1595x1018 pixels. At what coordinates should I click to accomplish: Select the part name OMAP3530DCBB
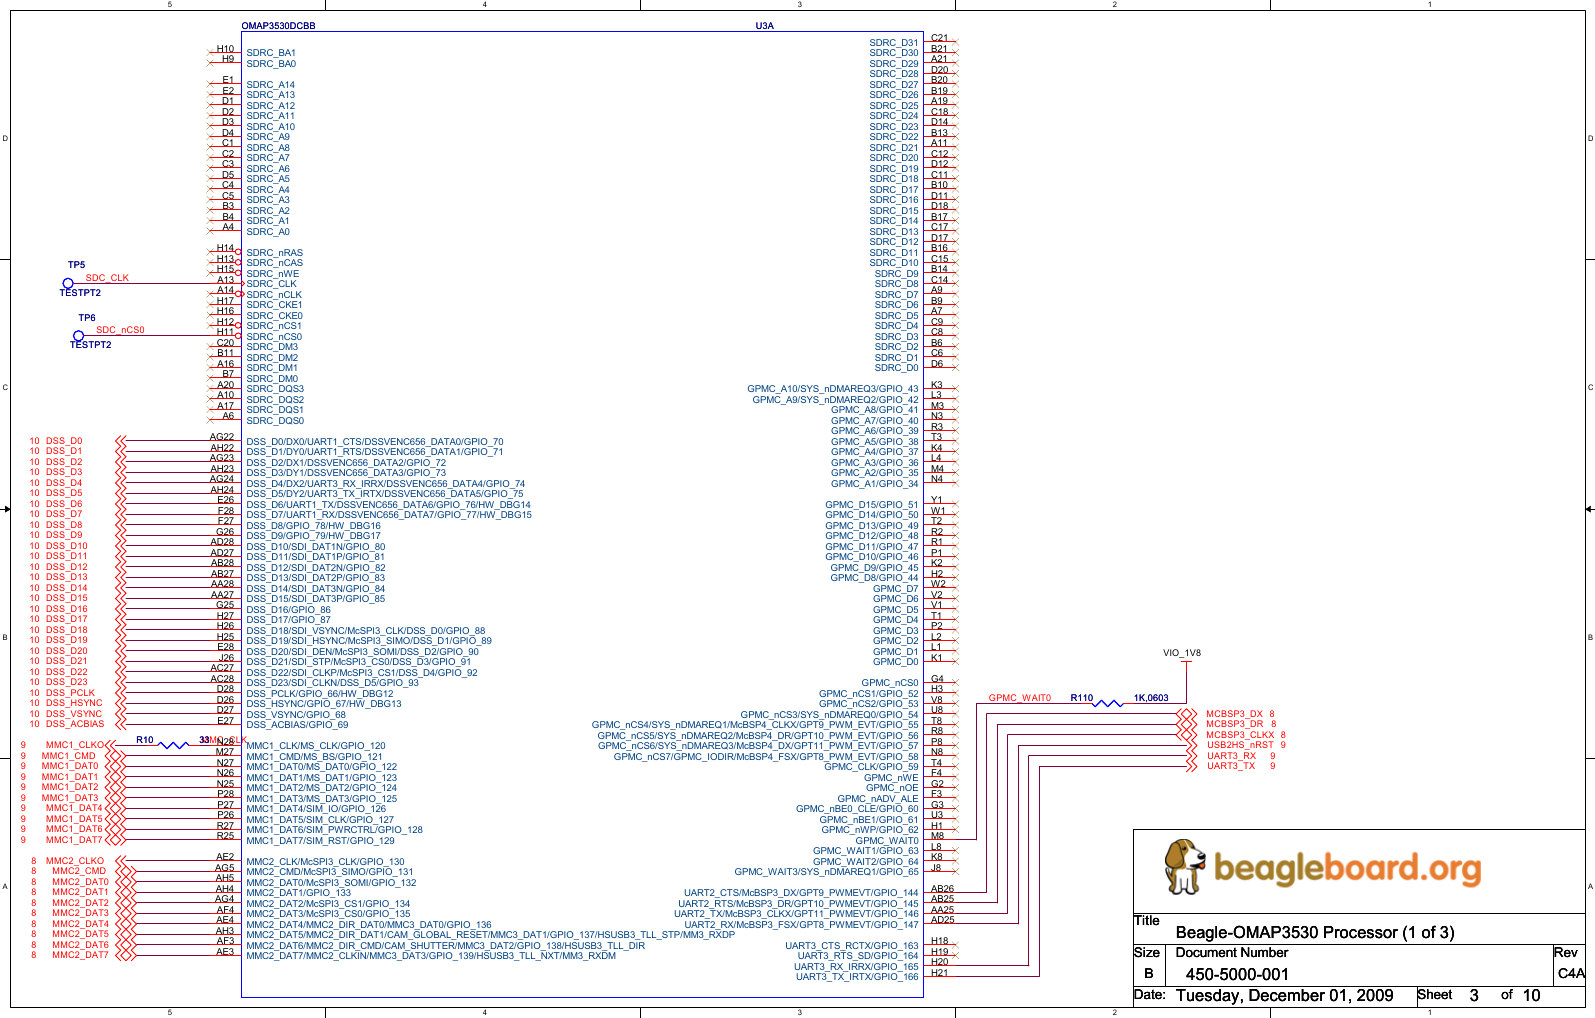[278, 26]
